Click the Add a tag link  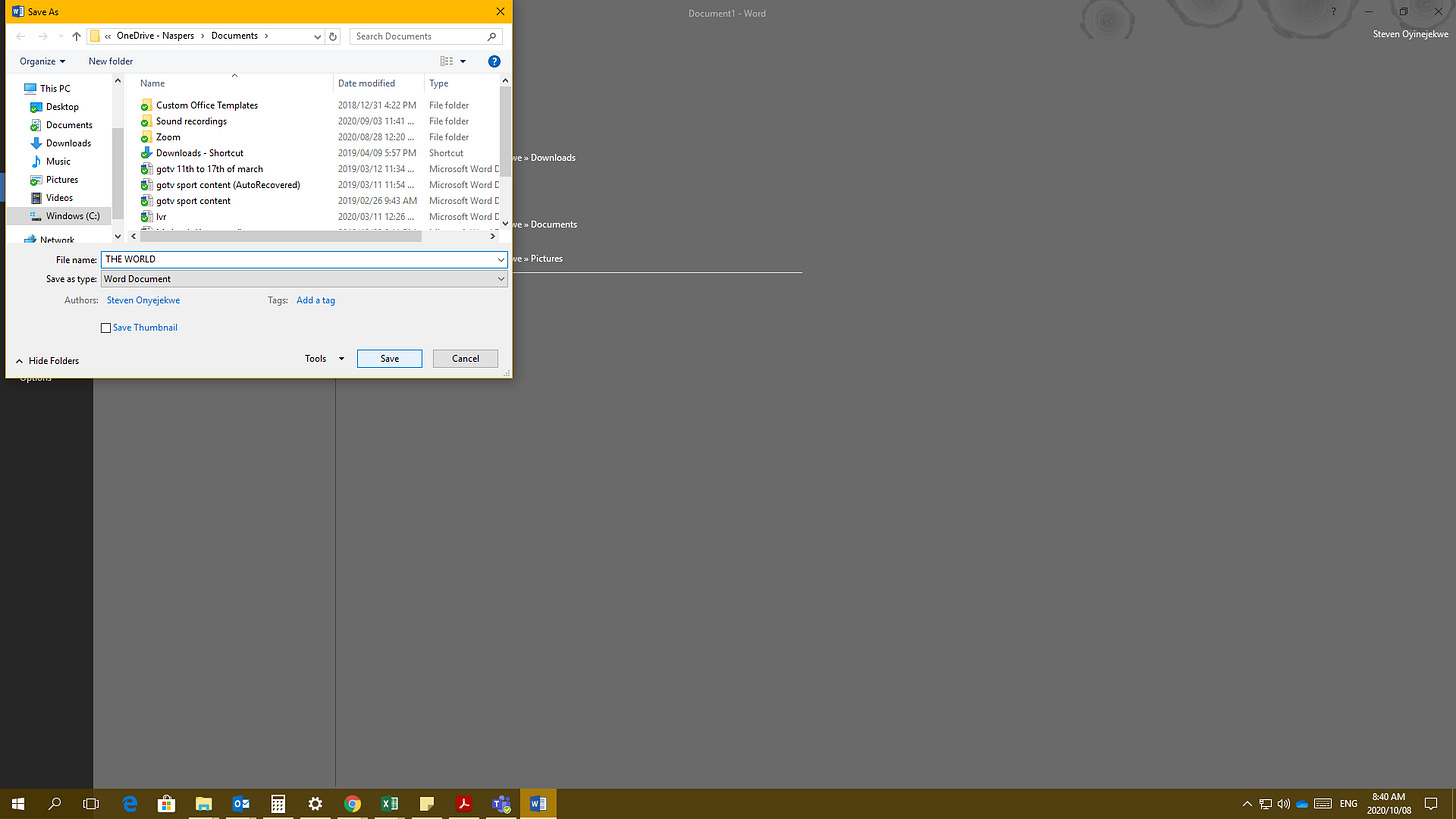(x=316, y=300)
